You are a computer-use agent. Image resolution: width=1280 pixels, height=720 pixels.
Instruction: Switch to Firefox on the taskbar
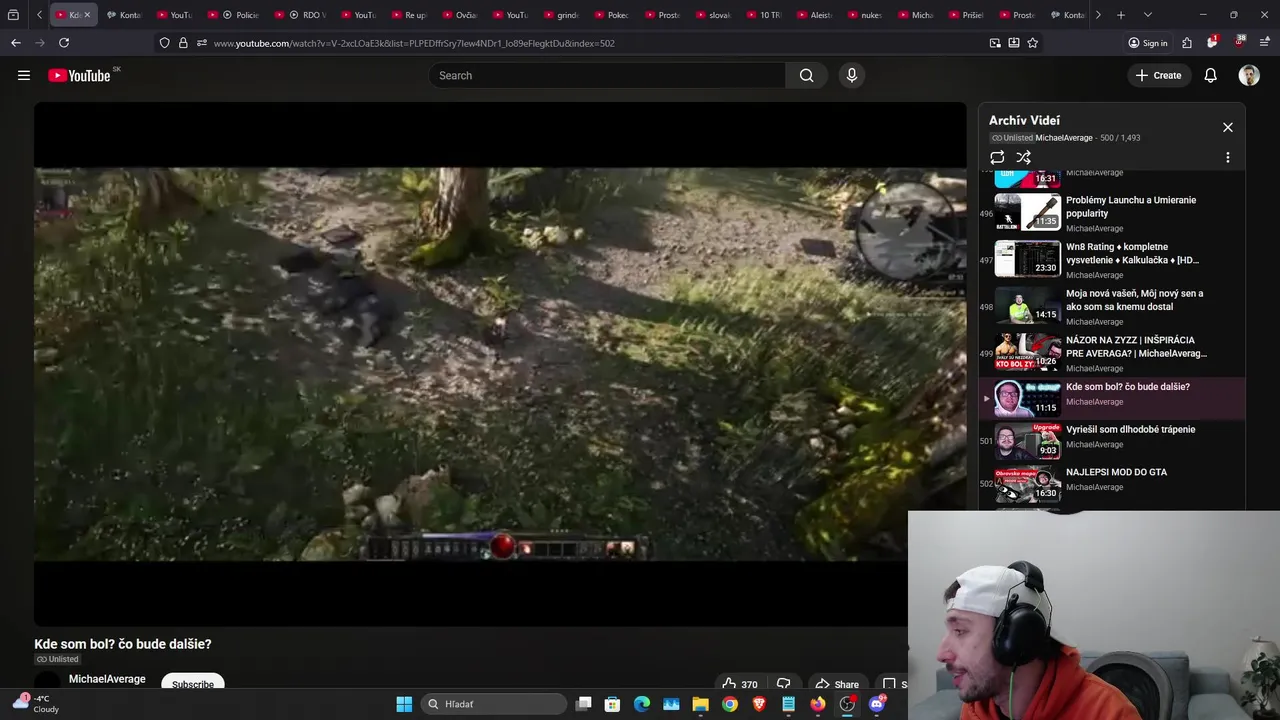818,704
